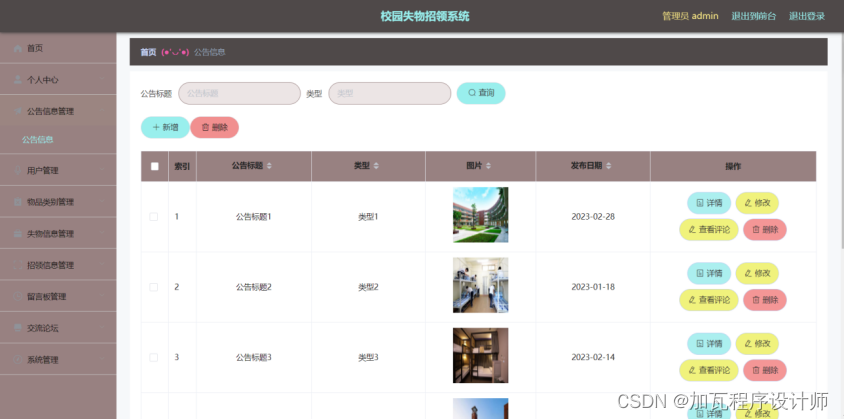Open the bunk bed thumbnail in row 3
Image resolution: width=844 pixels, height=420 pixels.
[x=481, y=355]
